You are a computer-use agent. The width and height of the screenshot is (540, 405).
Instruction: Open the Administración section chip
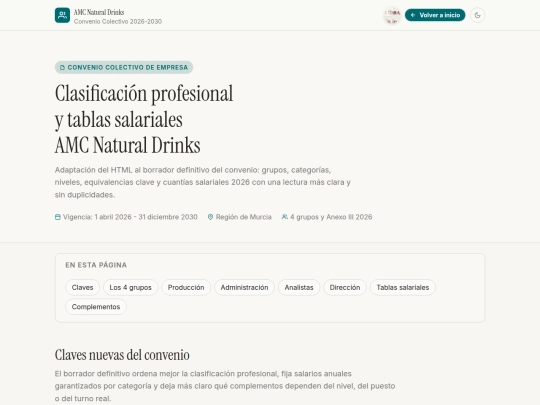click(244, 288)
